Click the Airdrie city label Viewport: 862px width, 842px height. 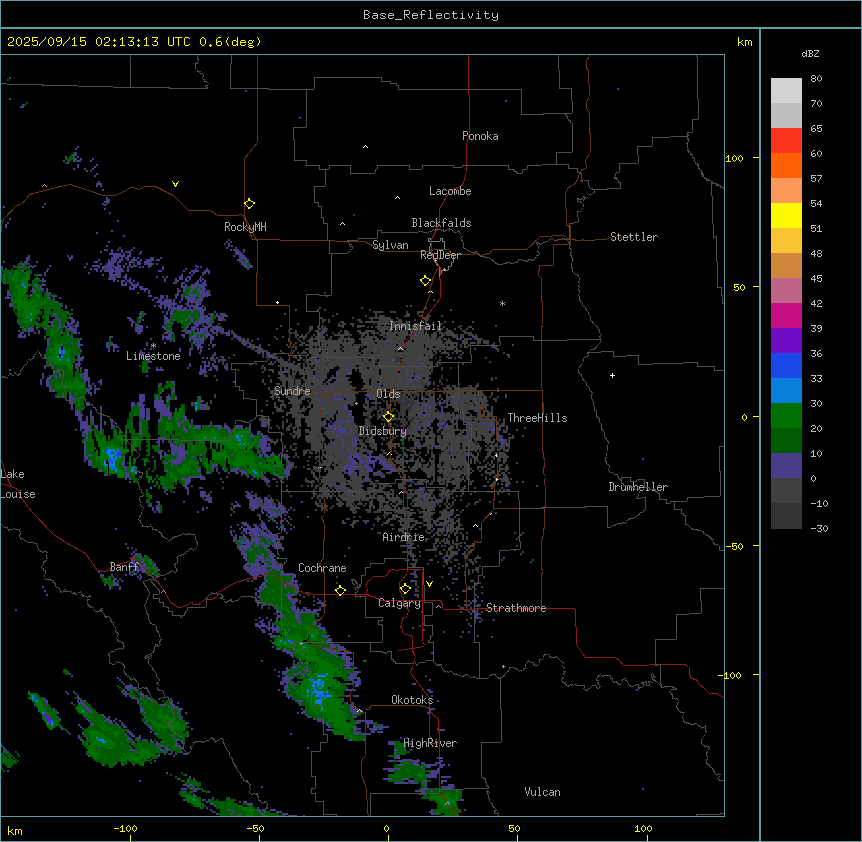pos(404,537)
